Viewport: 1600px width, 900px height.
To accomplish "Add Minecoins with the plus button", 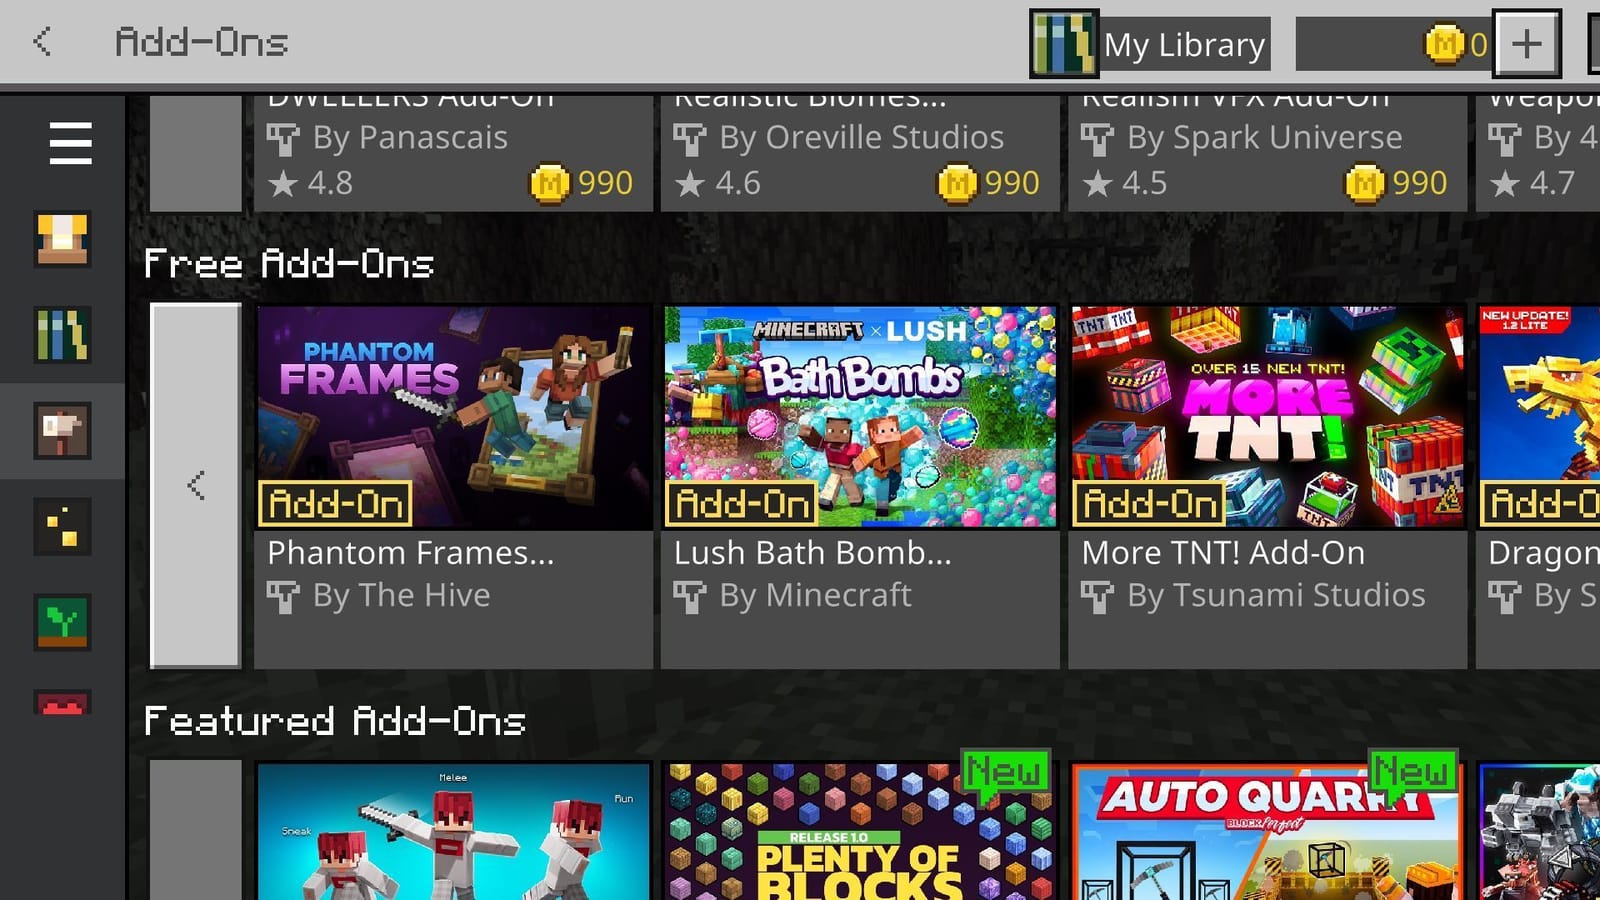I will pos(1527,44).
